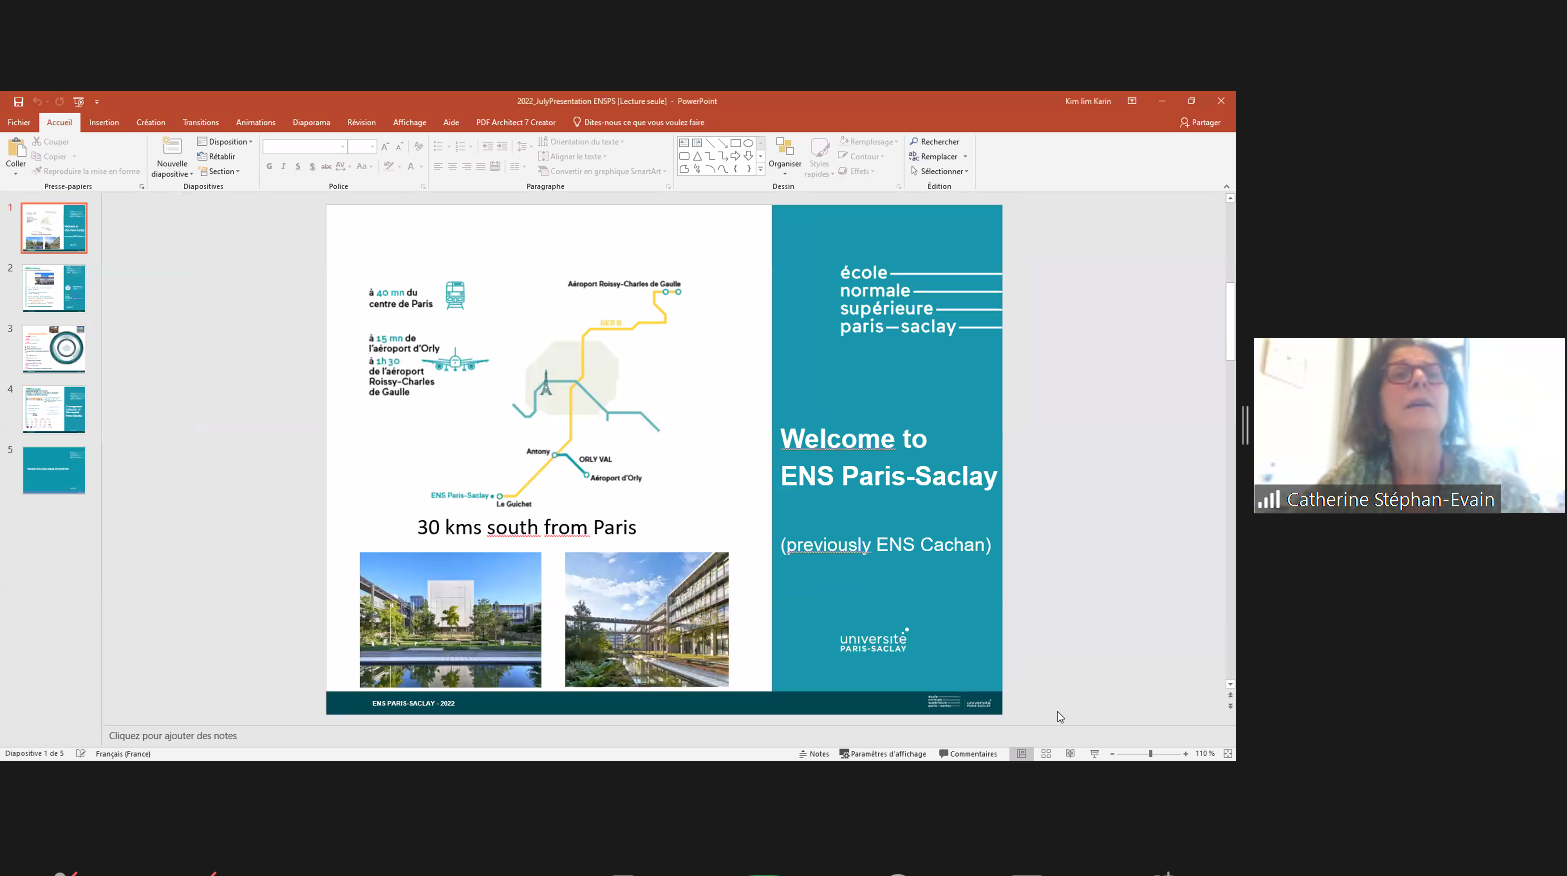Click zoom in plus button
This screenshot has height=876, width=1567.
(x=1186, y=754)
